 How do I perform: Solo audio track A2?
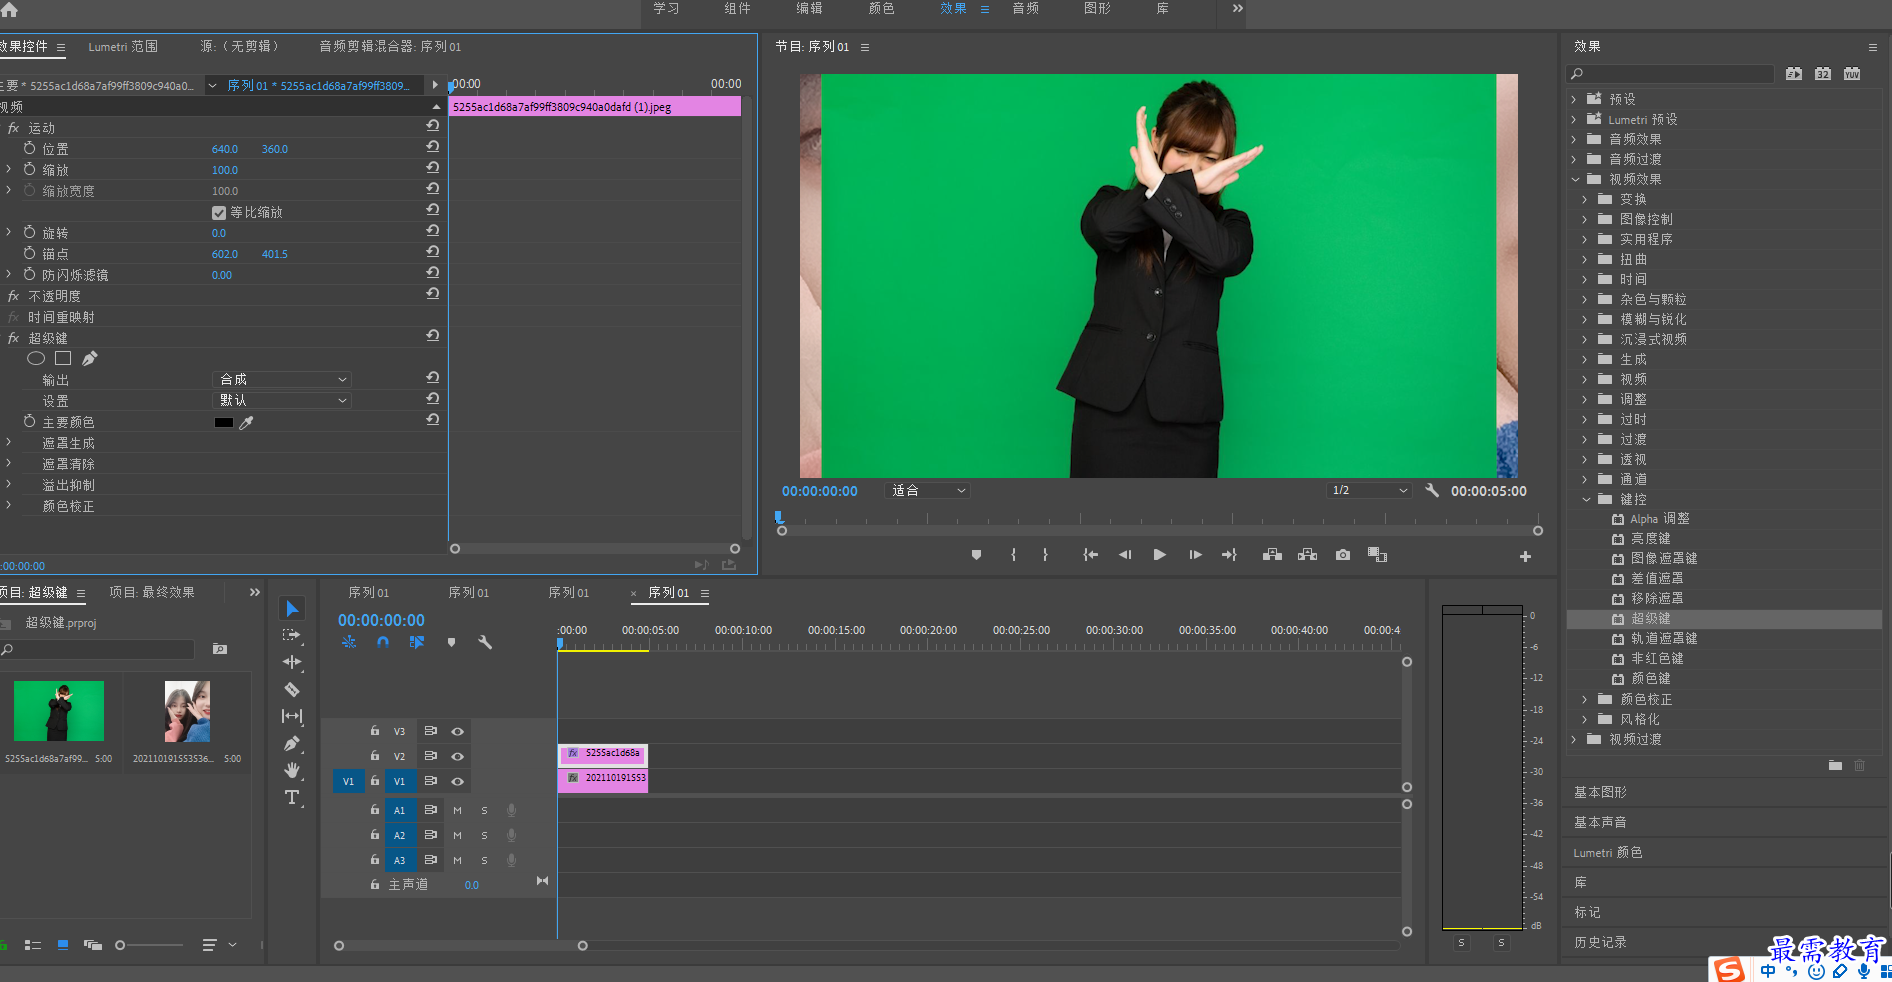[x=485, y=835]
